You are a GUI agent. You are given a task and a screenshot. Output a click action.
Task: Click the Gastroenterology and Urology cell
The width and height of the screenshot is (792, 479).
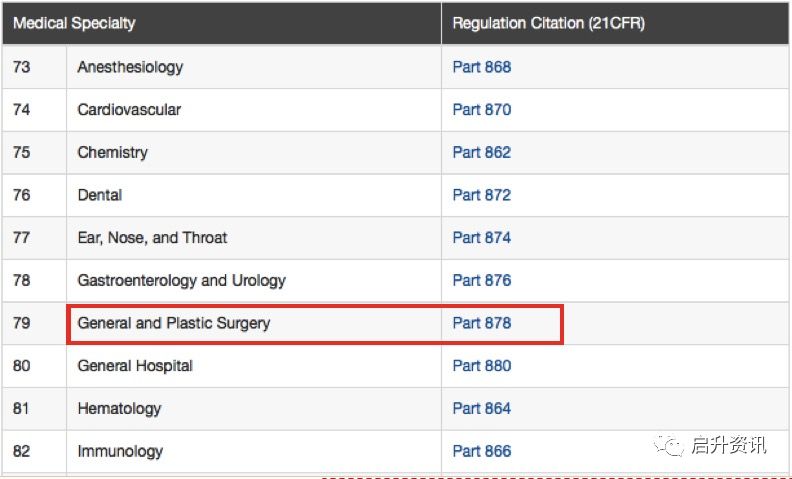point(181,280)
